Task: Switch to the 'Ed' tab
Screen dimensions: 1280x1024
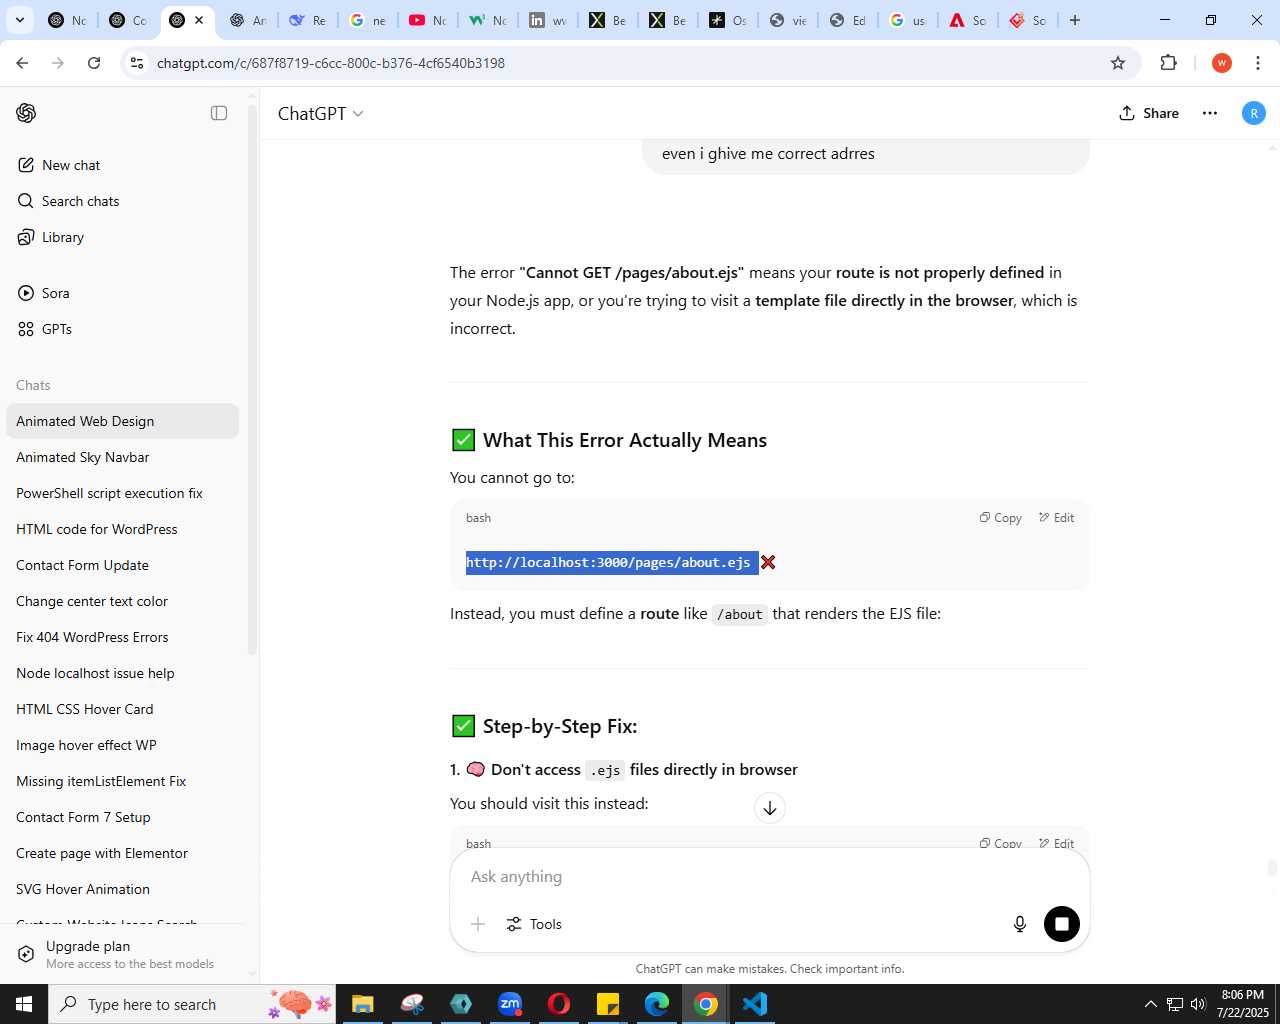Action: [848, 20]
